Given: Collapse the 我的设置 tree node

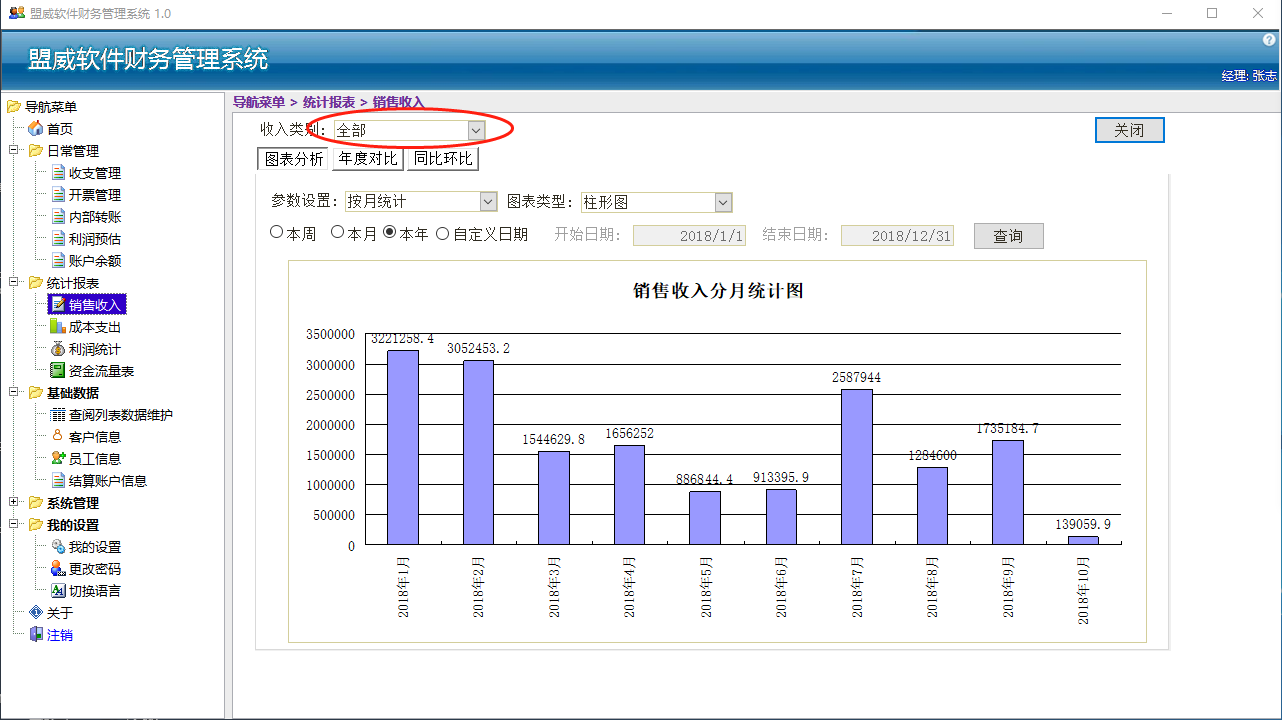Looking at the screenshot, I should [14, 525].
